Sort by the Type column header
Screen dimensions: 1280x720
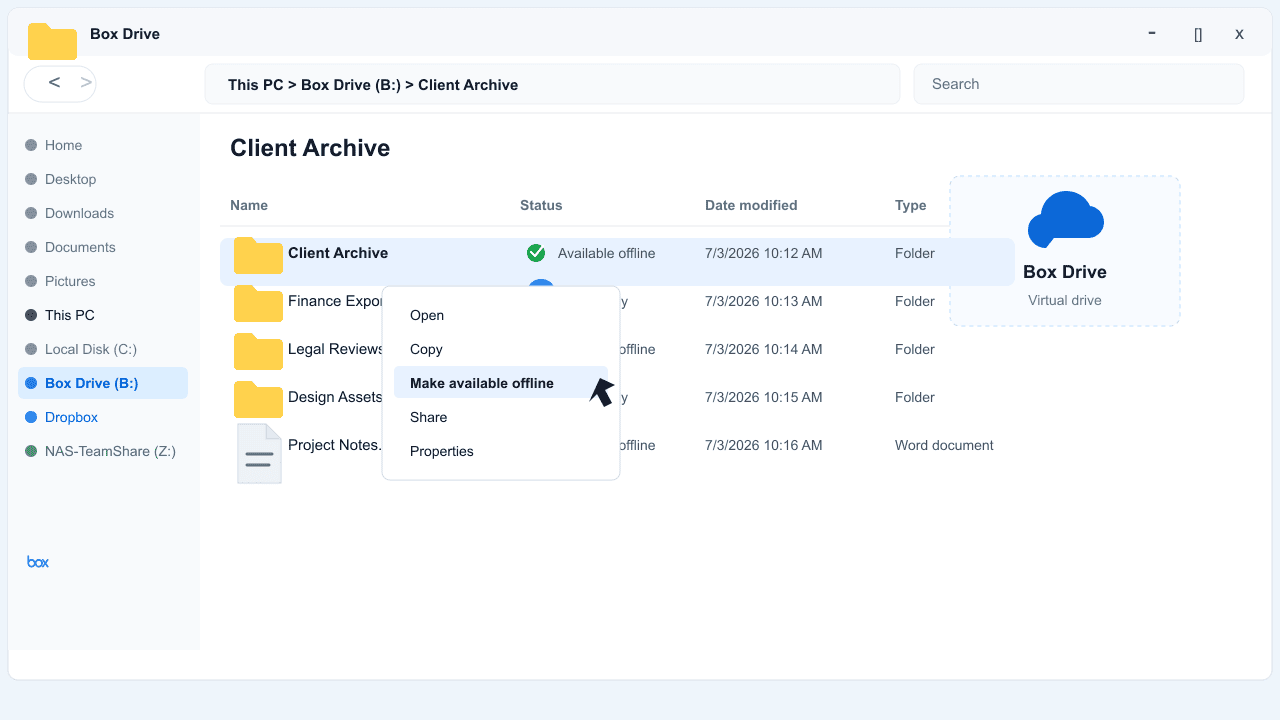pos(911,205)
